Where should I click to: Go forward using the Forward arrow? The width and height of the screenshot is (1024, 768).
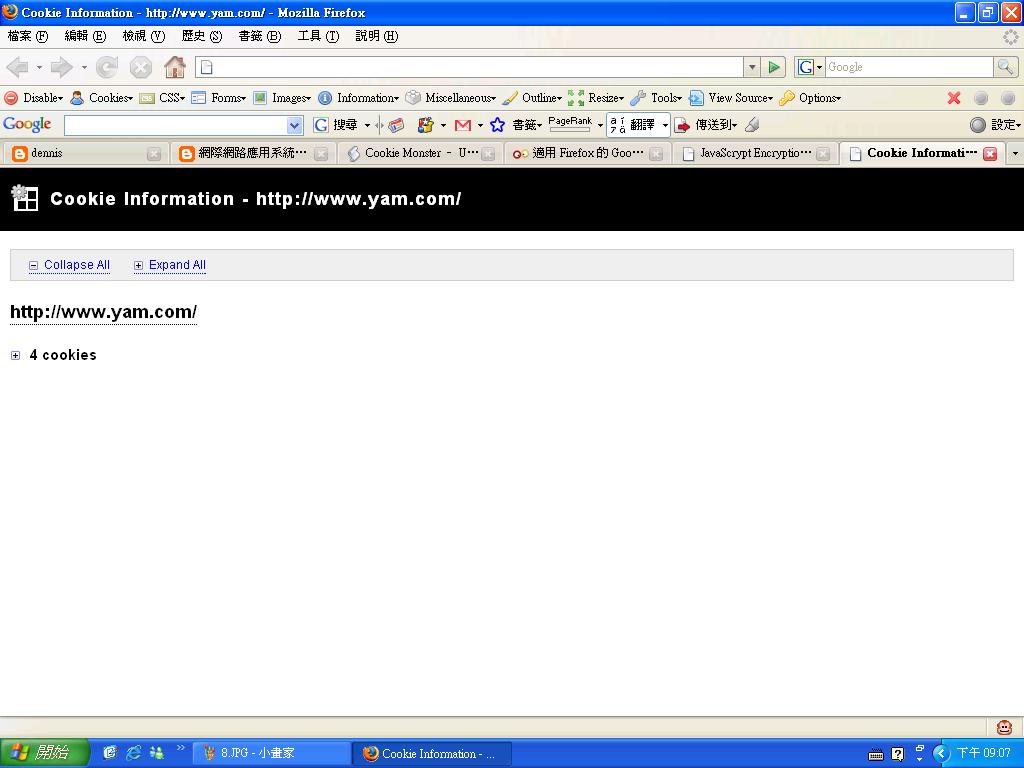click(x=61, y=67)
